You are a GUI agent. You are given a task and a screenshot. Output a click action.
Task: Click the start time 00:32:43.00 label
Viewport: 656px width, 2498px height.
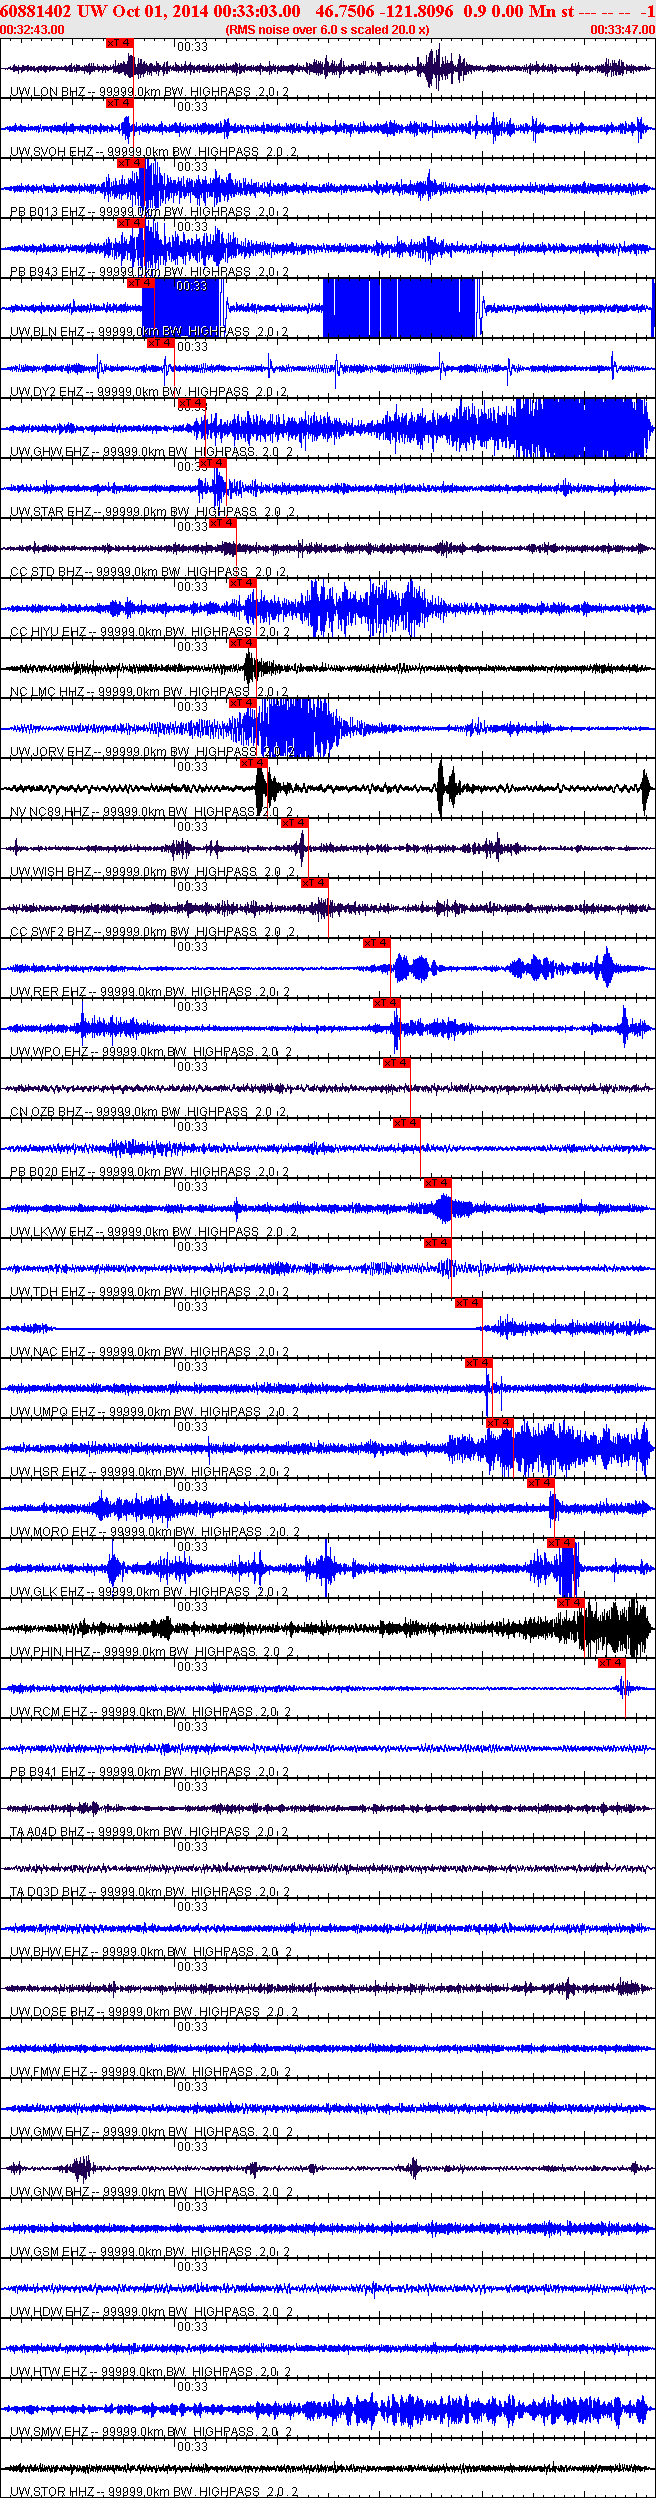pos(32,30)
